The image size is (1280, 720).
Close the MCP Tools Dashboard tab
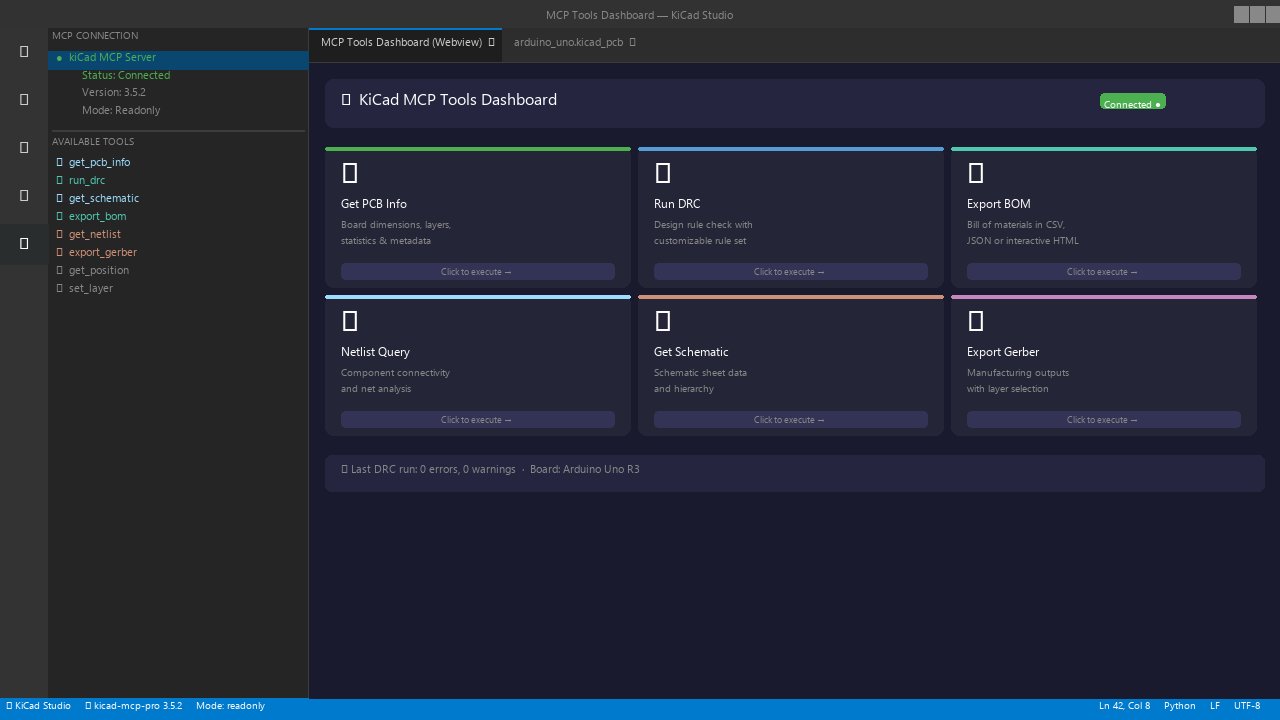click(492, 43)
